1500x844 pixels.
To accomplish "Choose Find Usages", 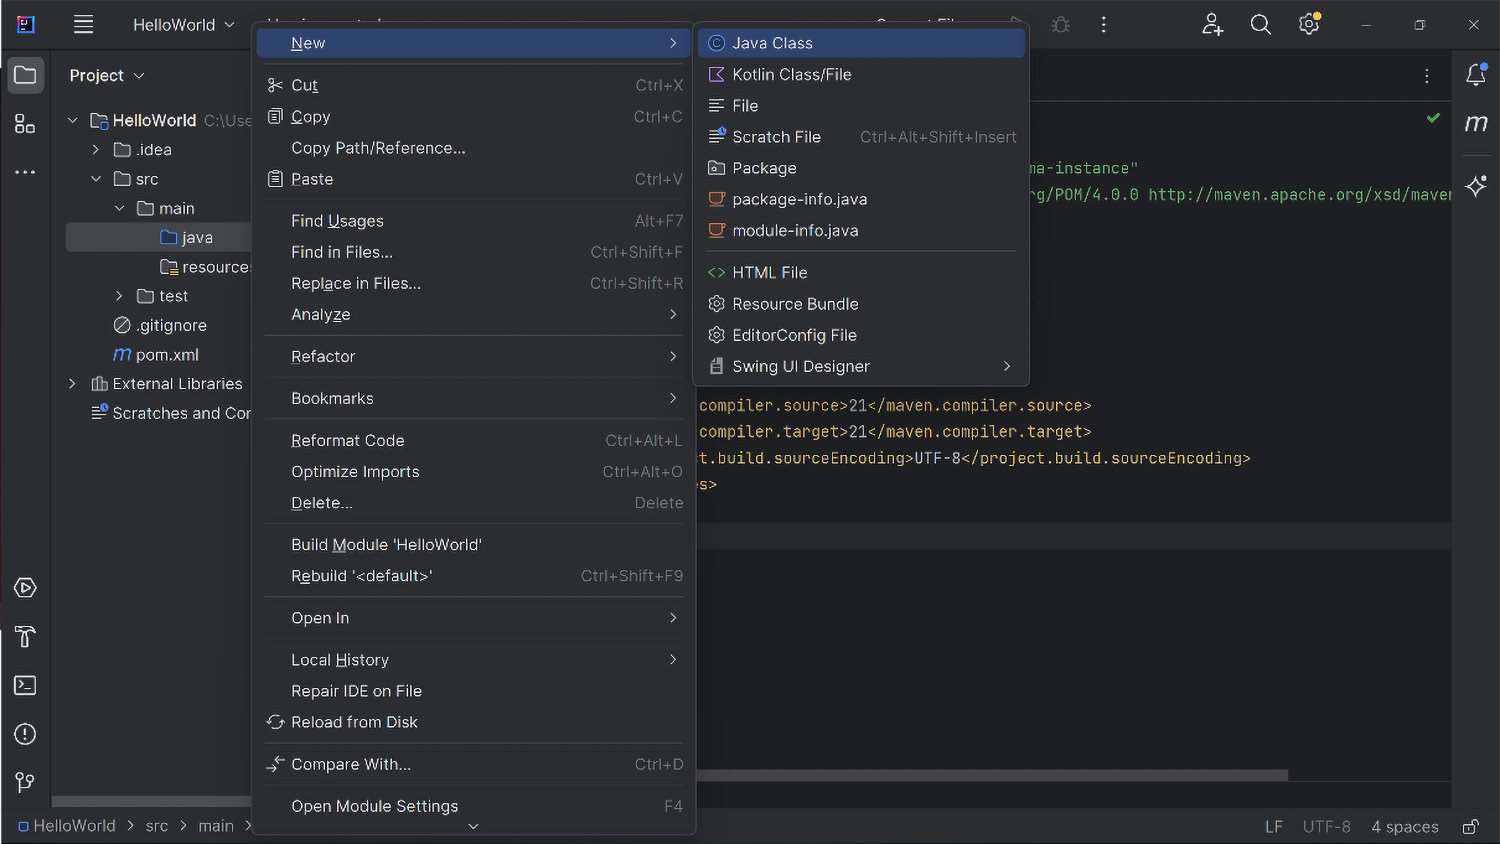I will coord(474,221).
